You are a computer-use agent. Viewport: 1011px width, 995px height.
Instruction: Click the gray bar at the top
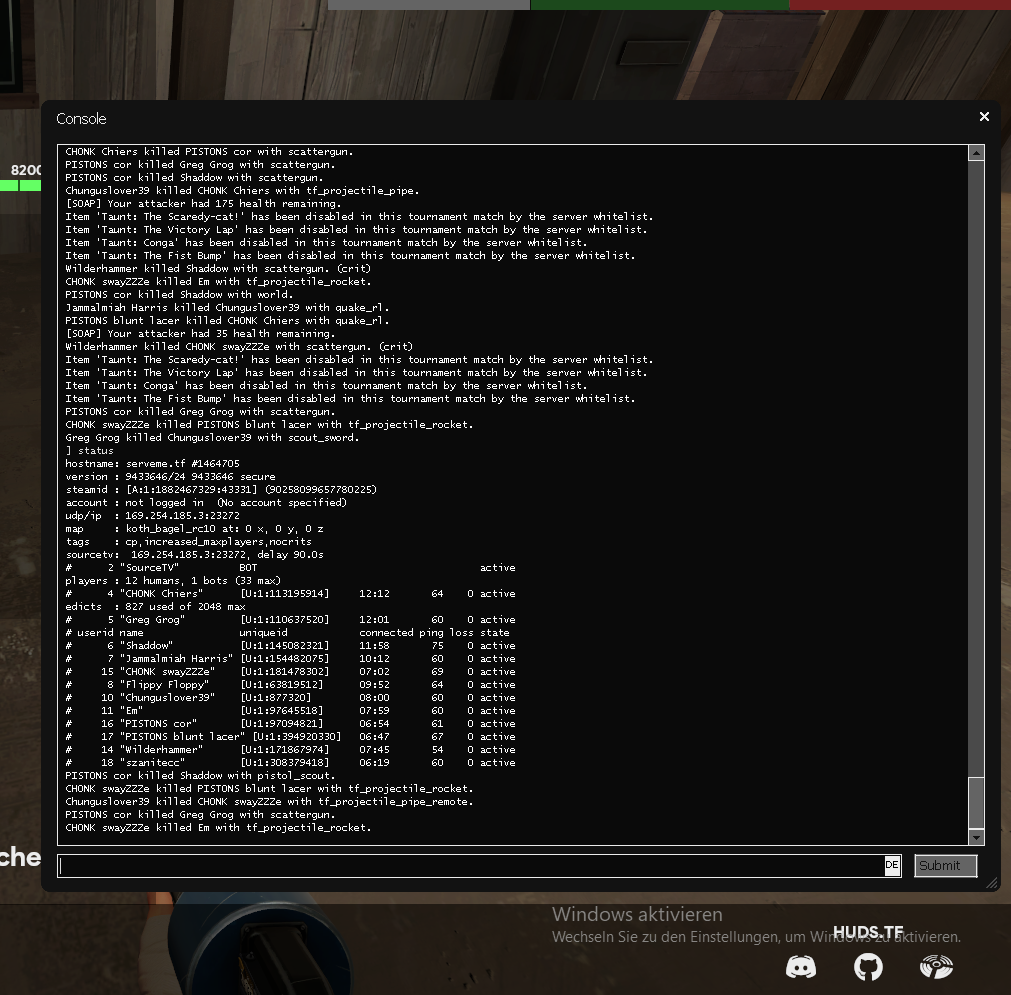(428, 5)
